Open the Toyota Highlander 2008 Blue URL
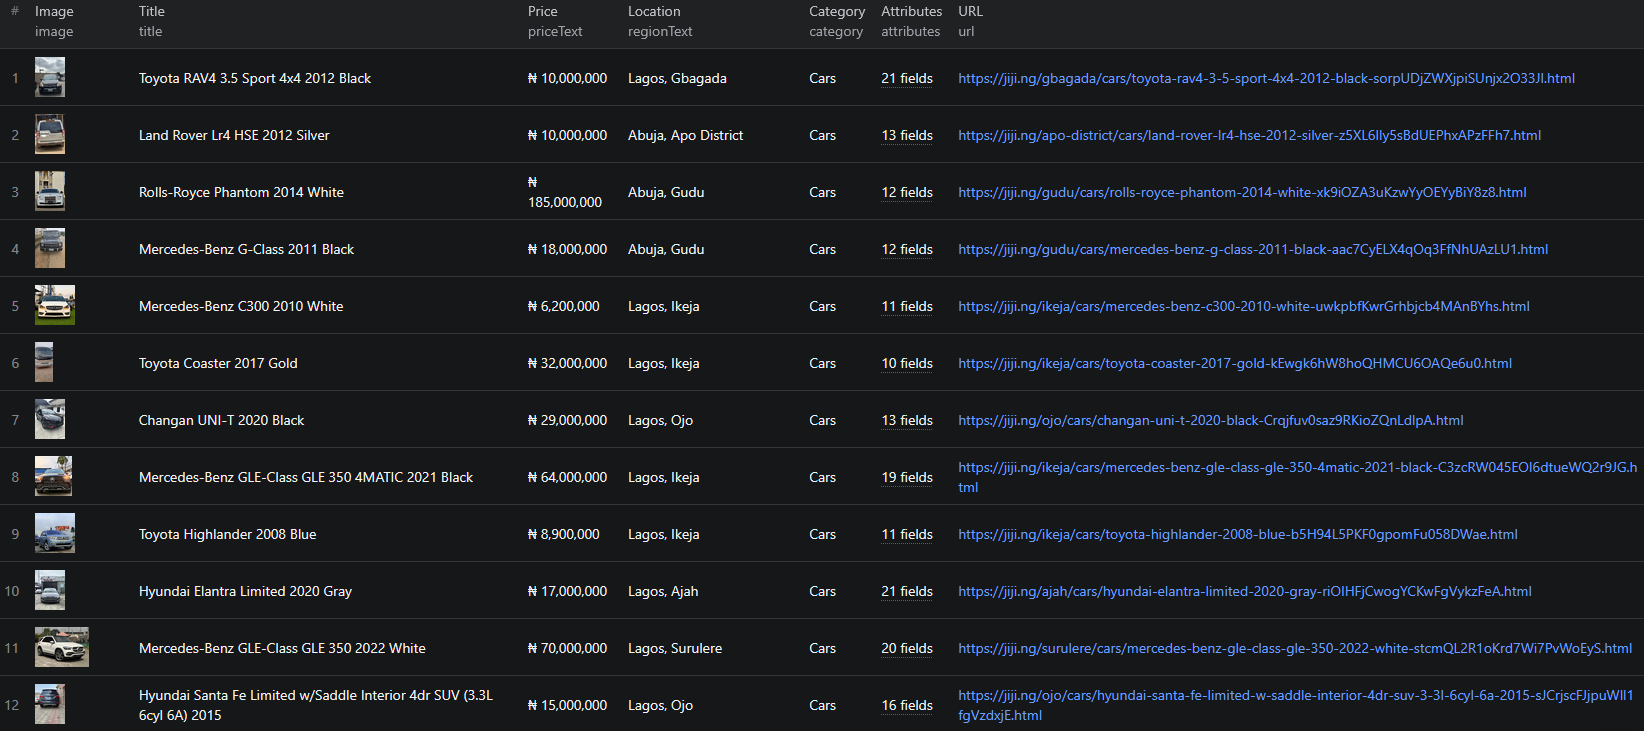Image resolution: width=1644 pixels, height=731 pixels. 1238,534
